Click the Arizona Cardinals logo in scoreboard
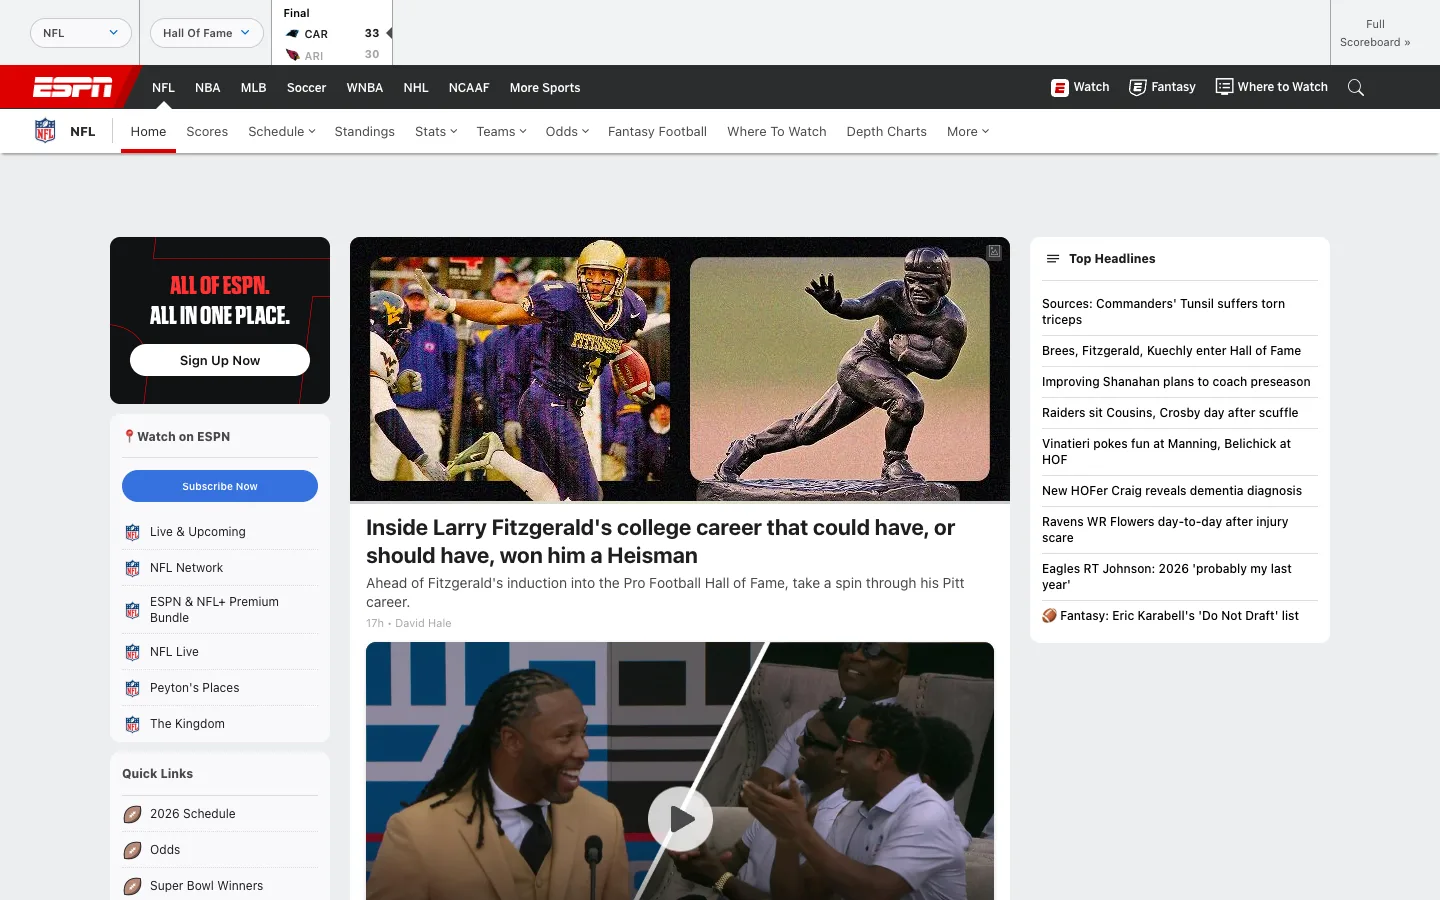Viewport: 1440px width, 900px height. pos(292,55)
